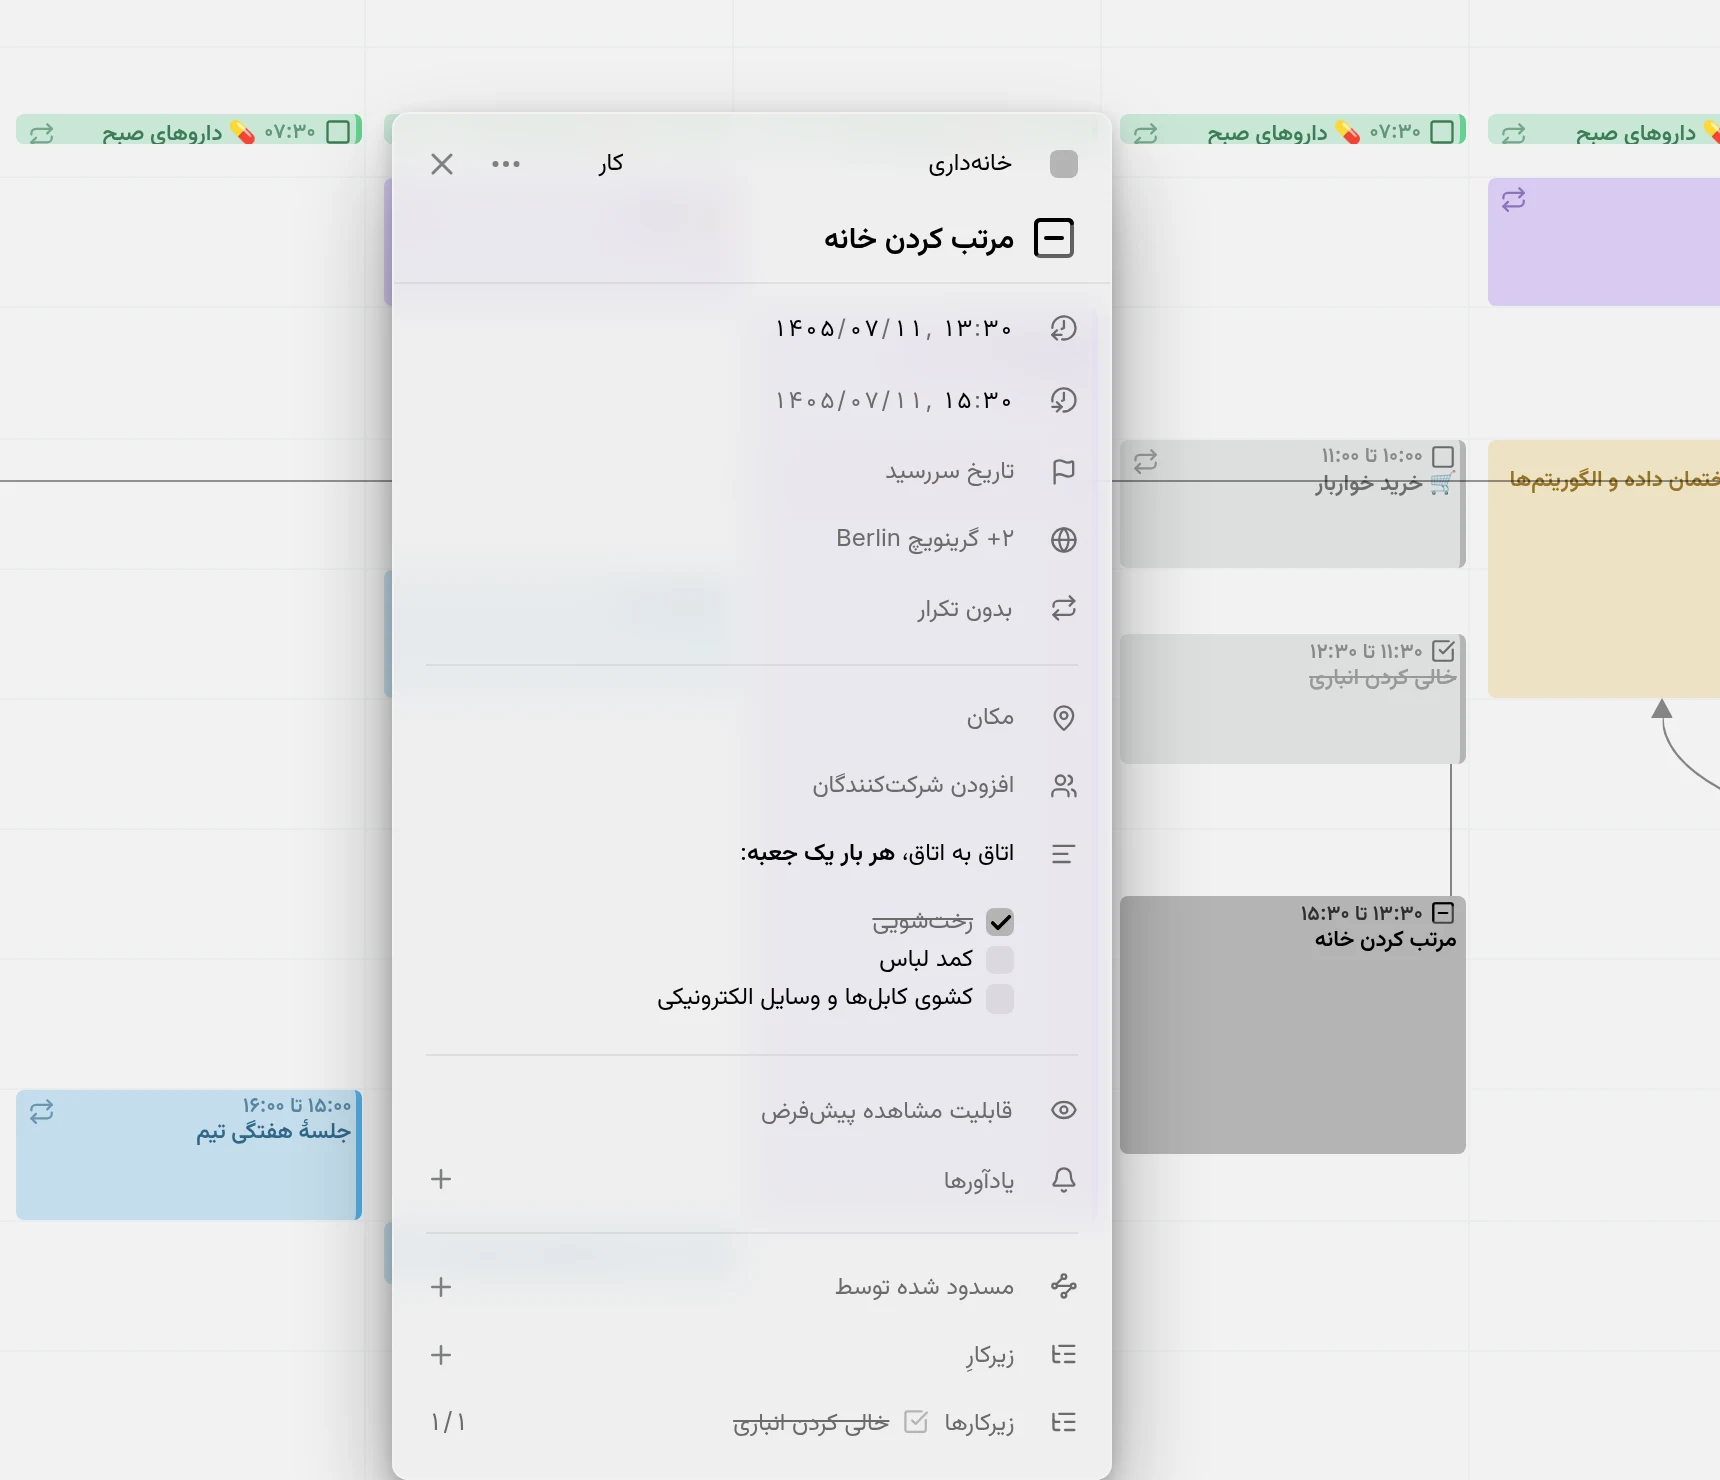Close the task detail panel
1720x1480 pixels.
(x=442, y=164)
